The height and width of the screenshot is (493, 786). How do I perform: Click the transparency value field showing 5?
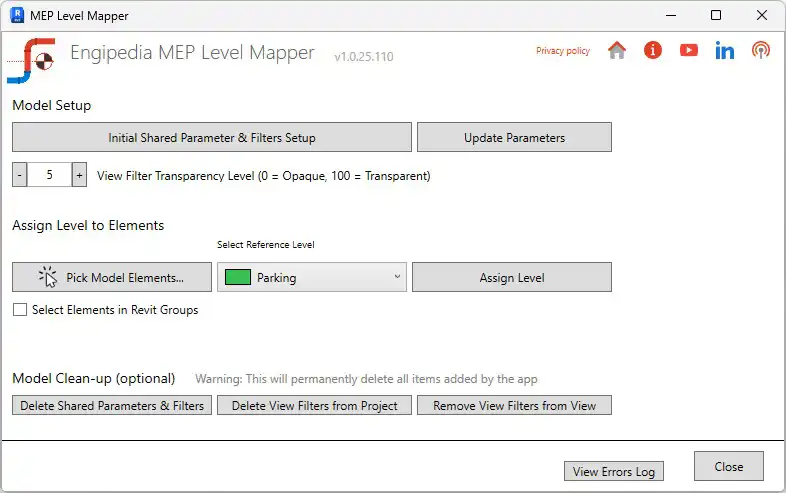coord(49,175)
